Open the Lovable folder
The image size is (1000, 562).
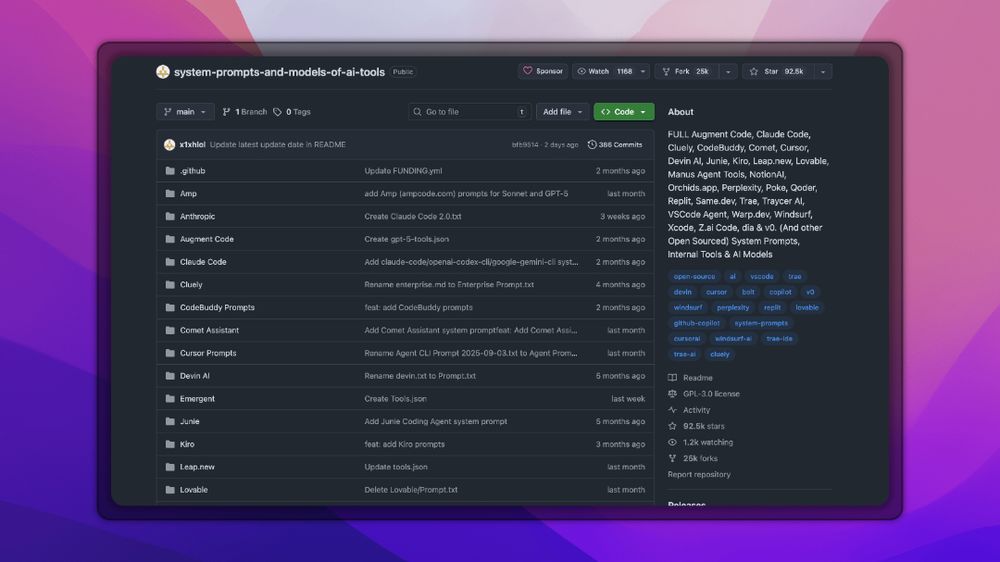coord(193,490)
